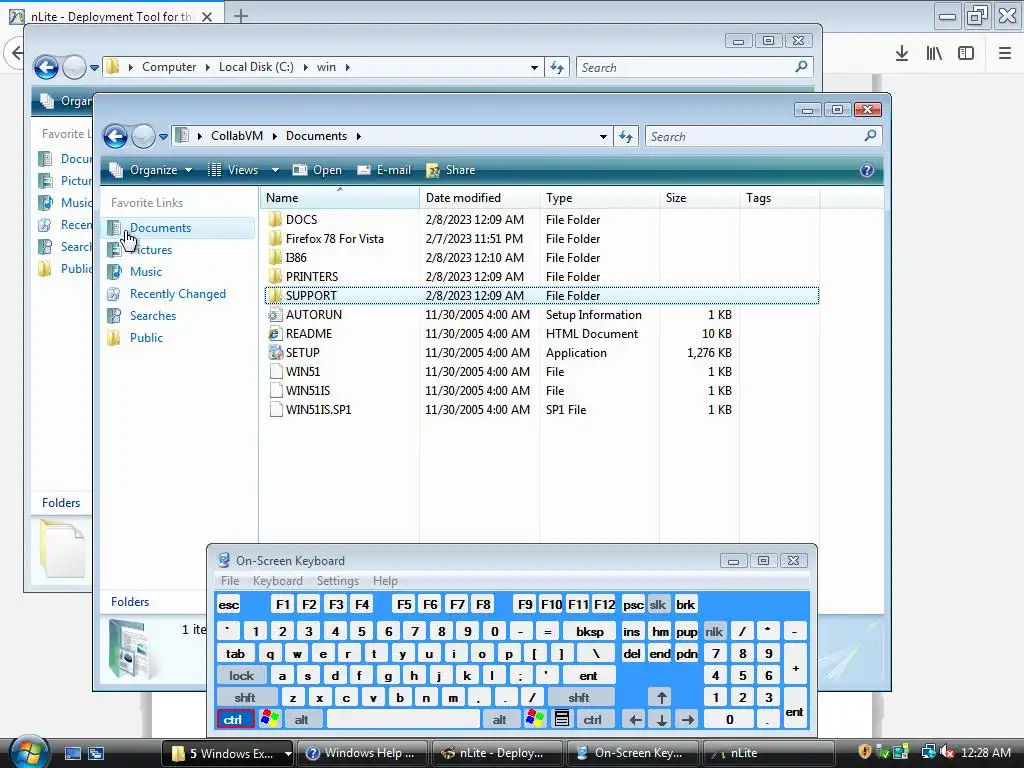Screen dimensions: 1024x768
Task: Click the Show Desktop quick launch icon
Action: (x=72, y=753)
